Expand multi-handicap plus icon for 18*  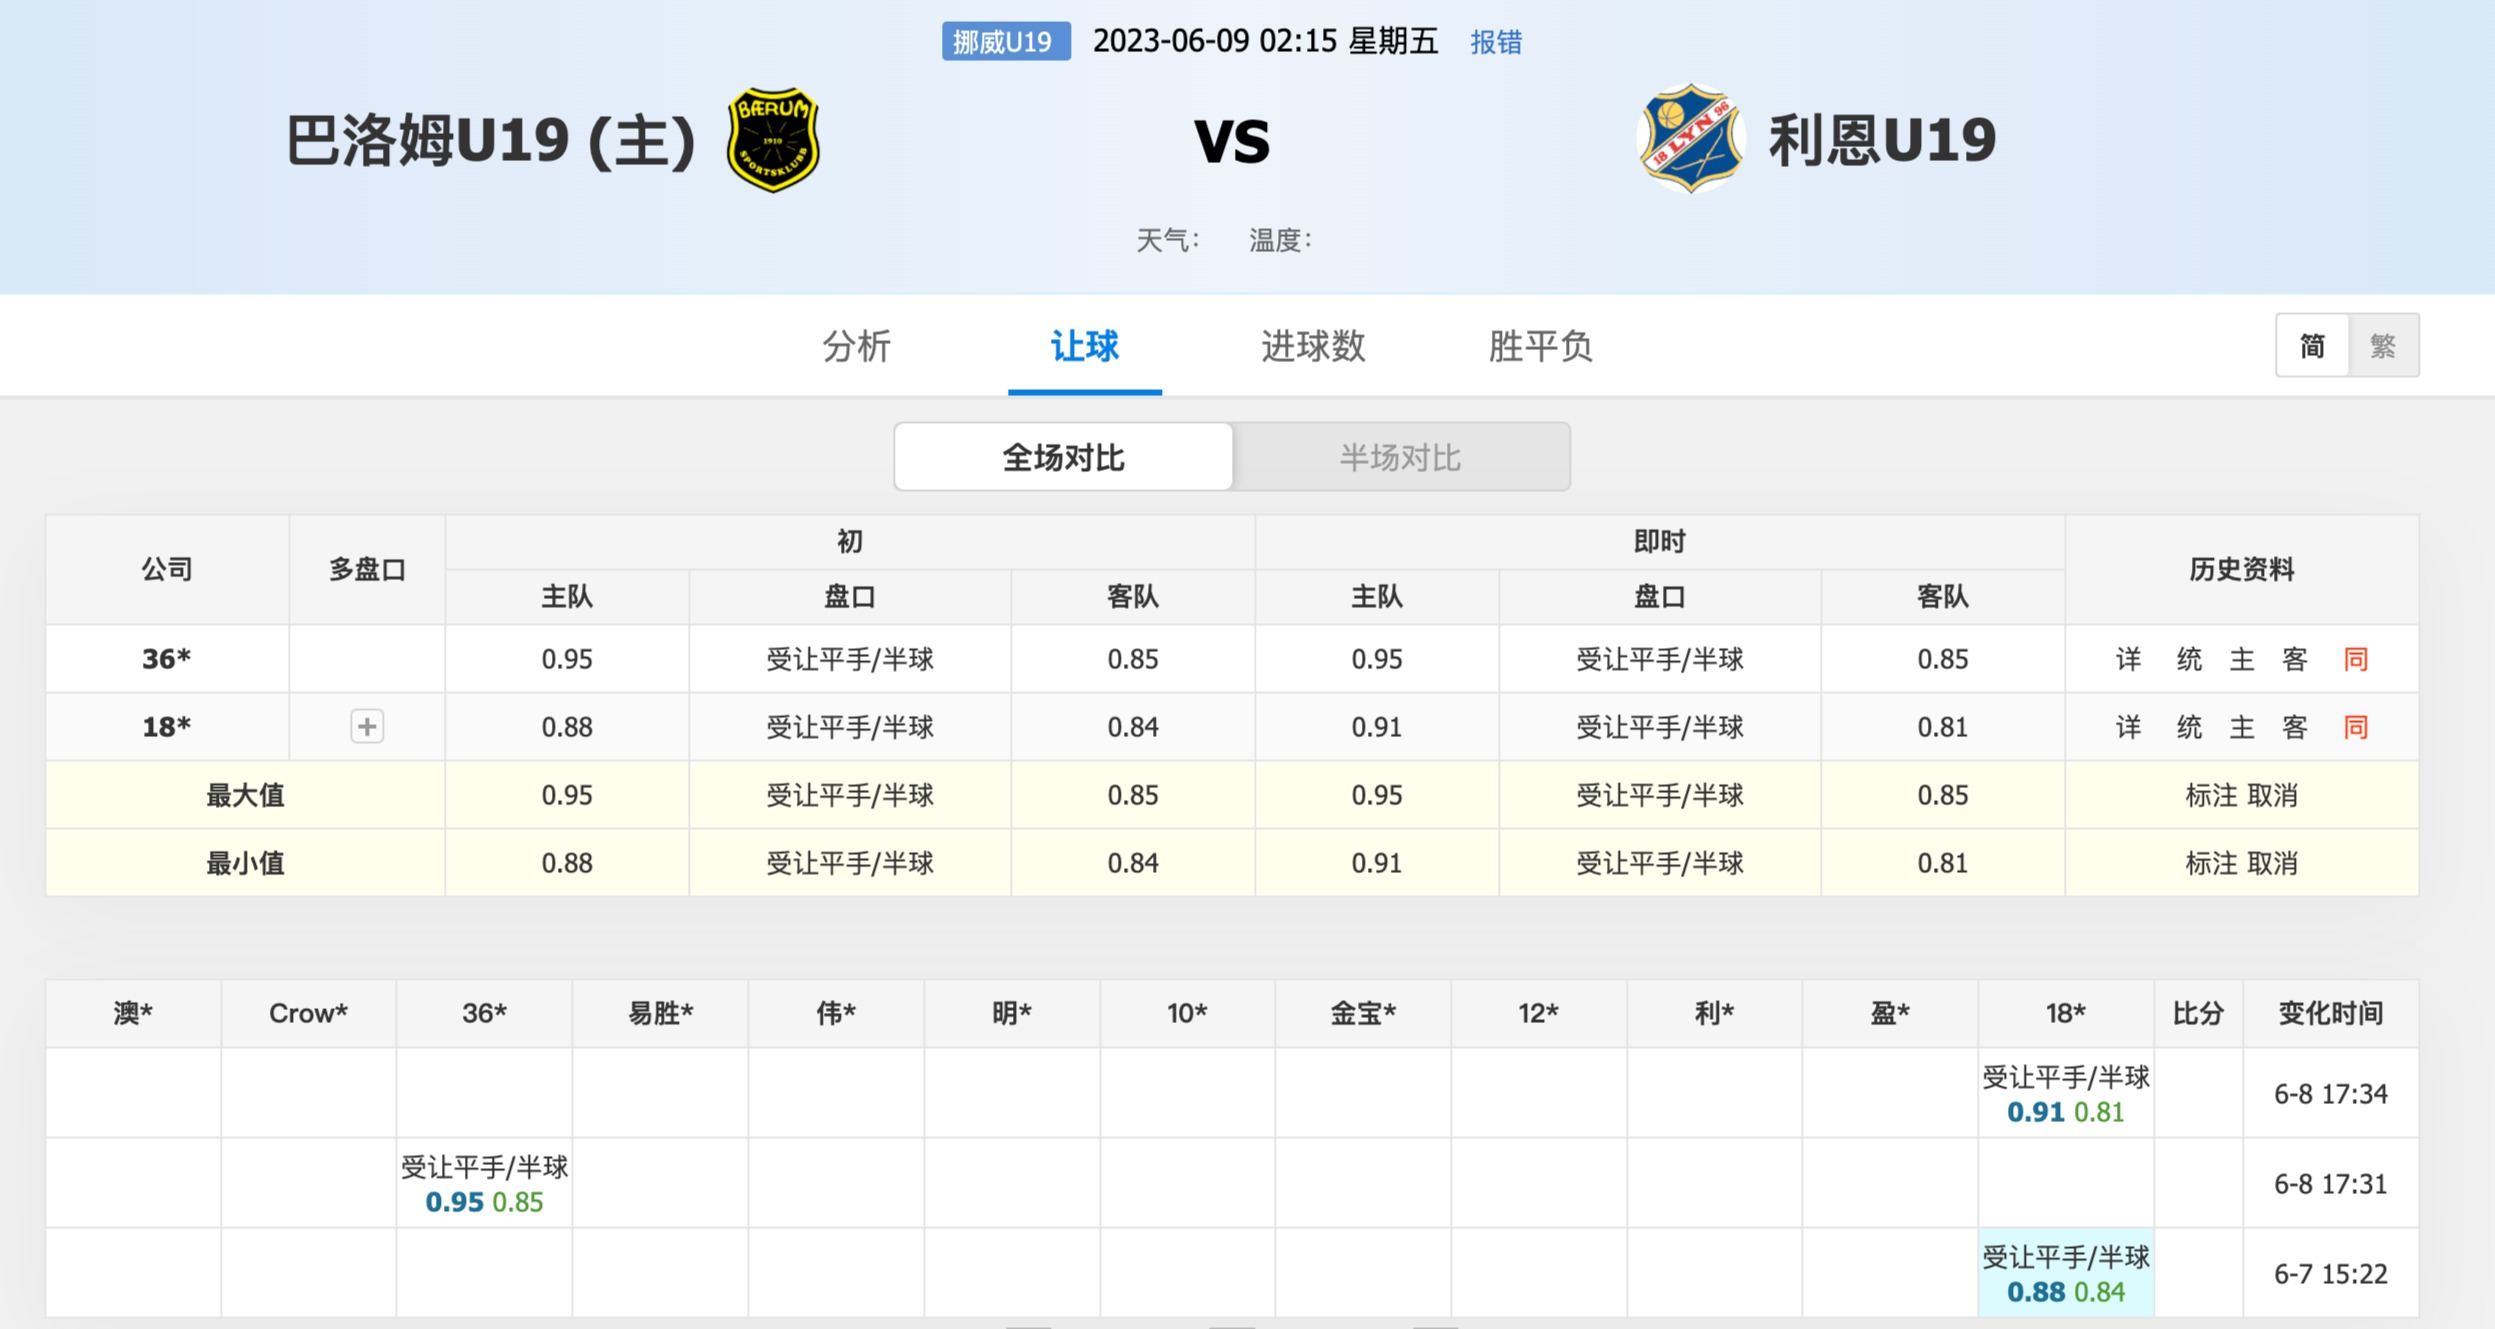click(367, 727)
